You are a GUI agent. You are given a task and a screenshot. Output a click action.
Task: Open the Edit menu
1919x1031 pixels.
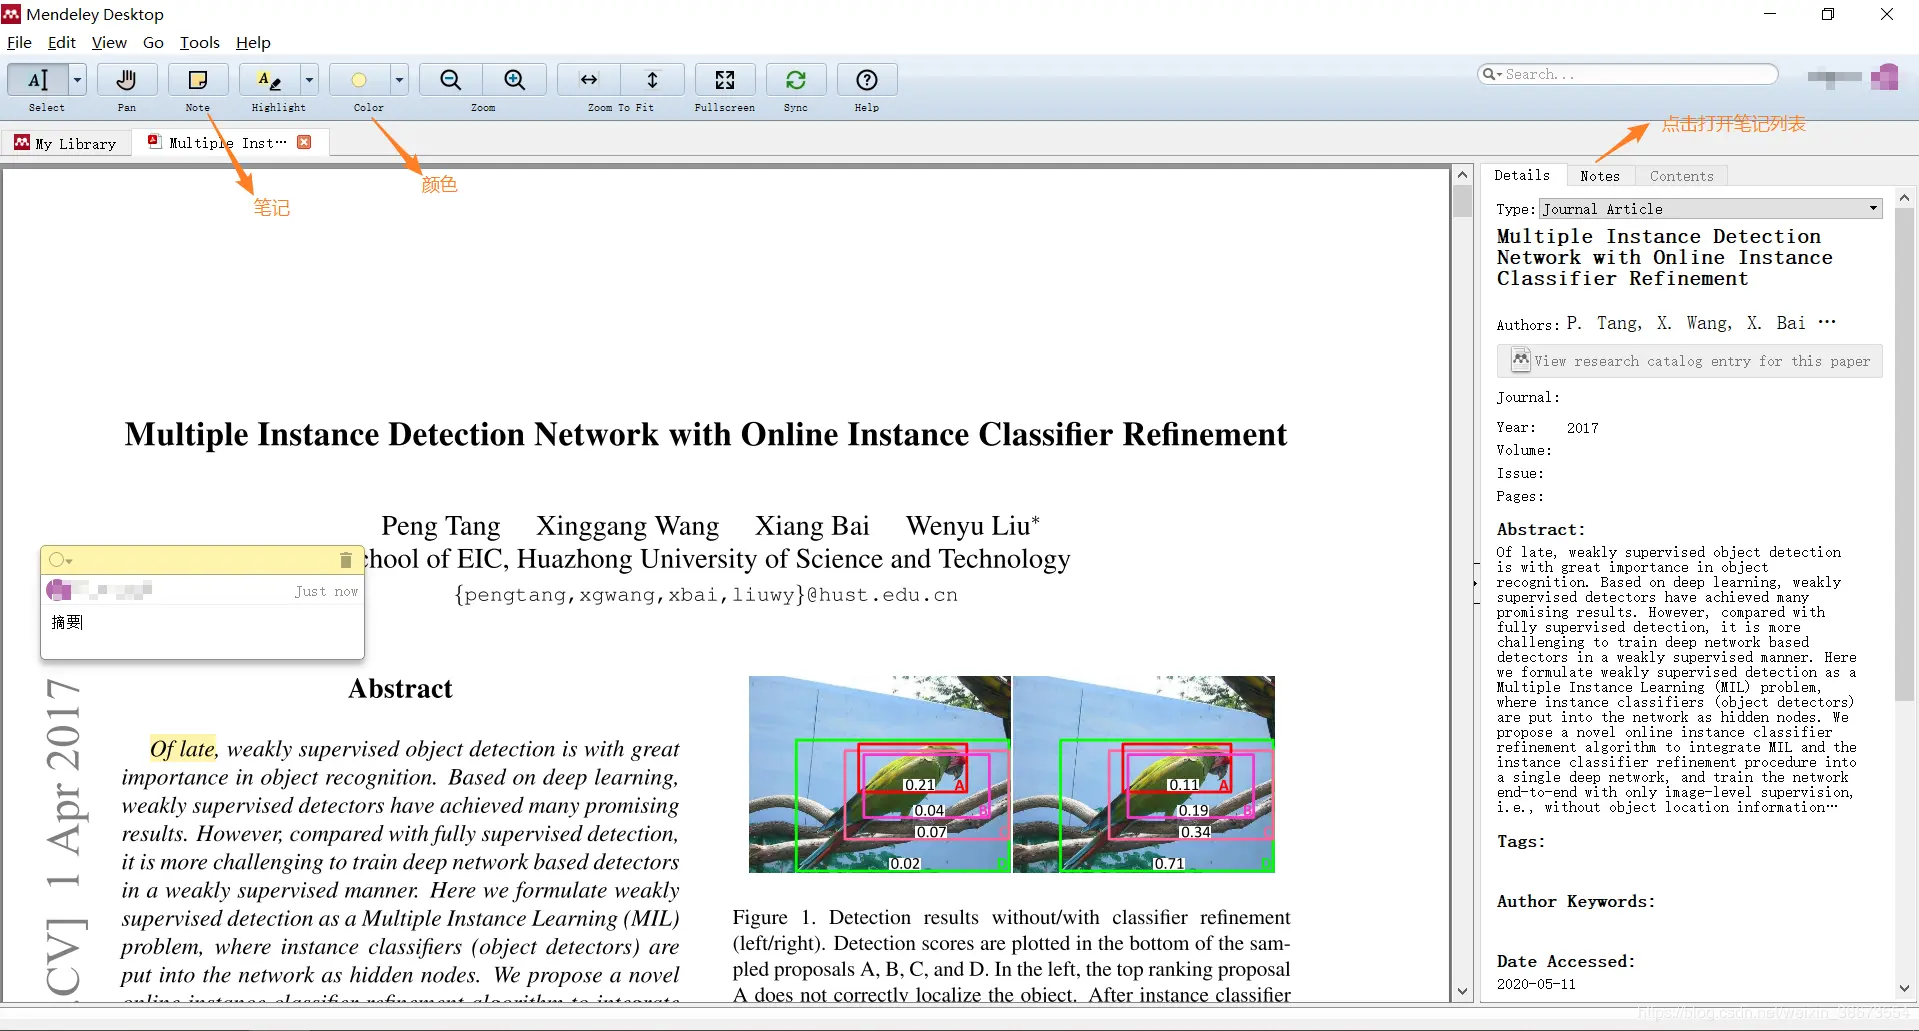coord(62,43)
